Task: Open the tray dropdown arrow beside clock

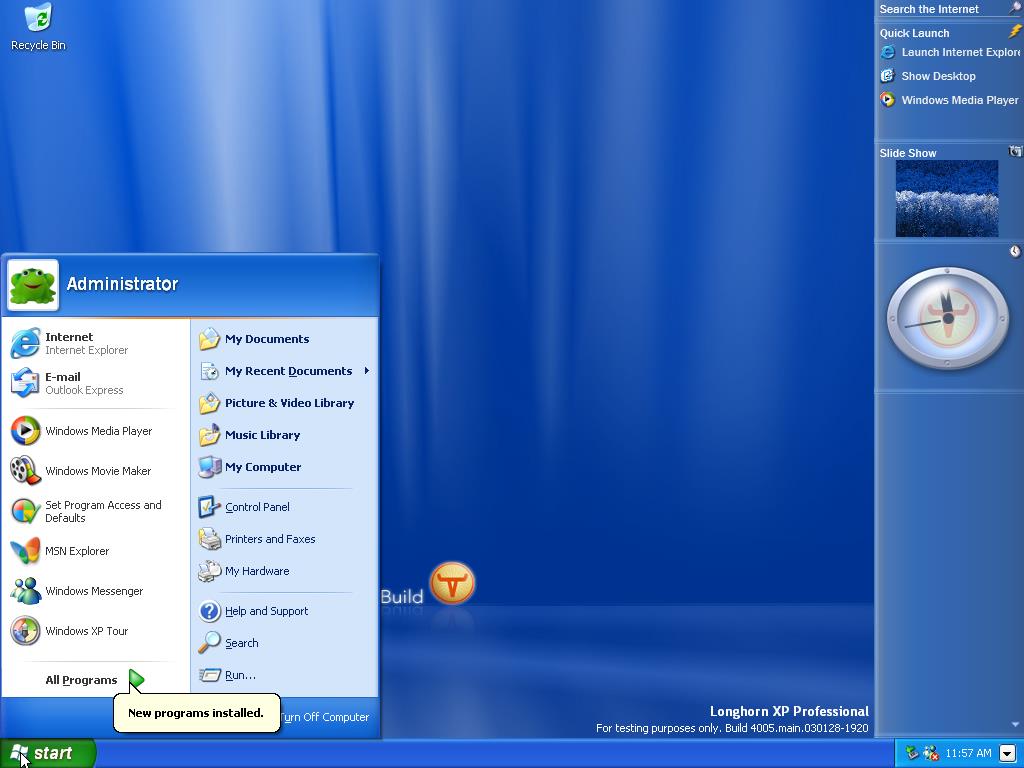Action: [x=1008, y=753]
